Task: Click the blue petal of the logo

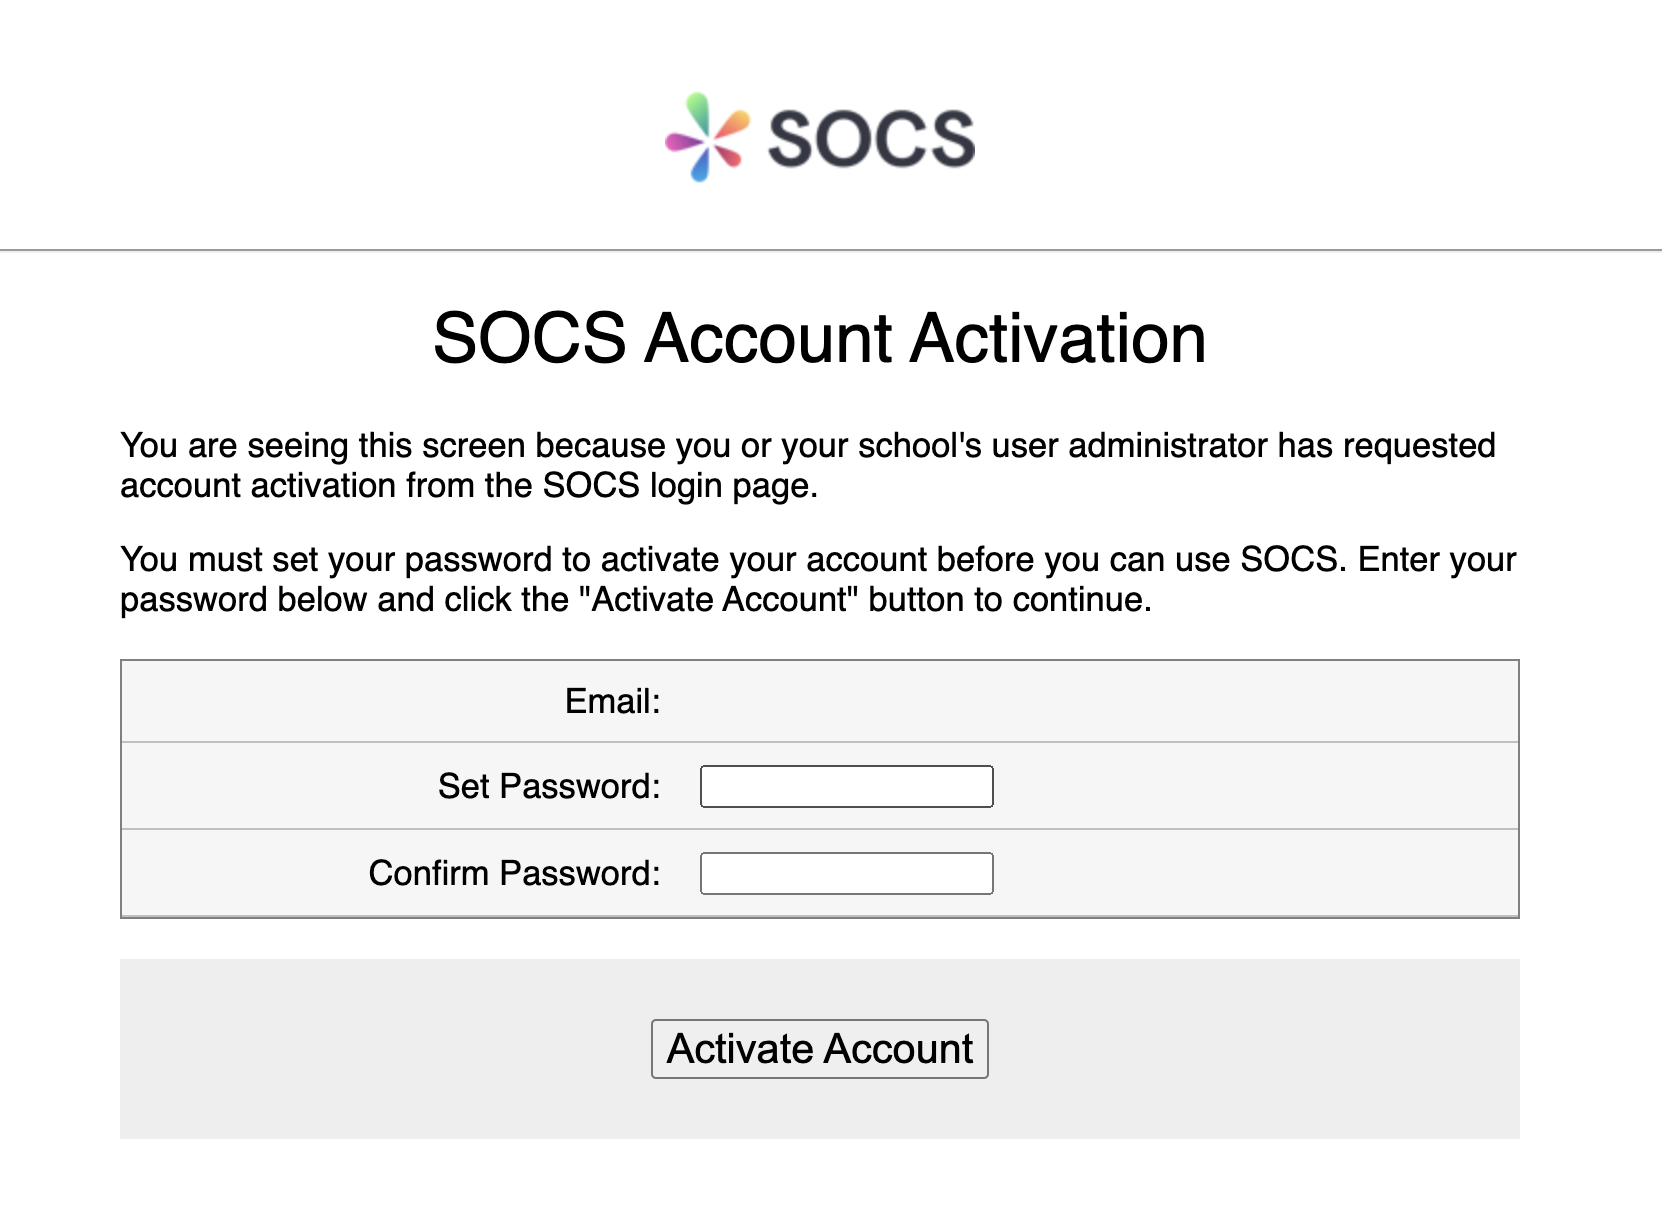Action: tap(700, 172)
